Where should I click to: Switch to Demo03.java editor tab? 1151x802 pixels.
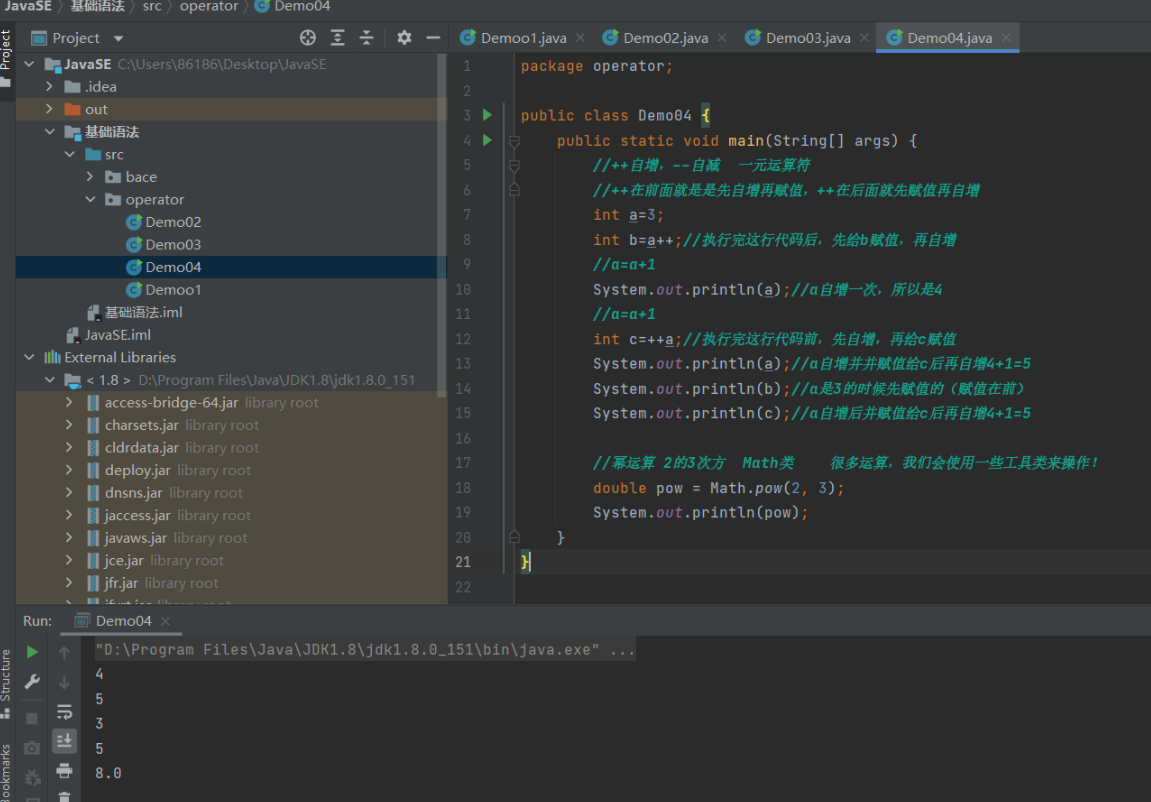tap(807, 38)
